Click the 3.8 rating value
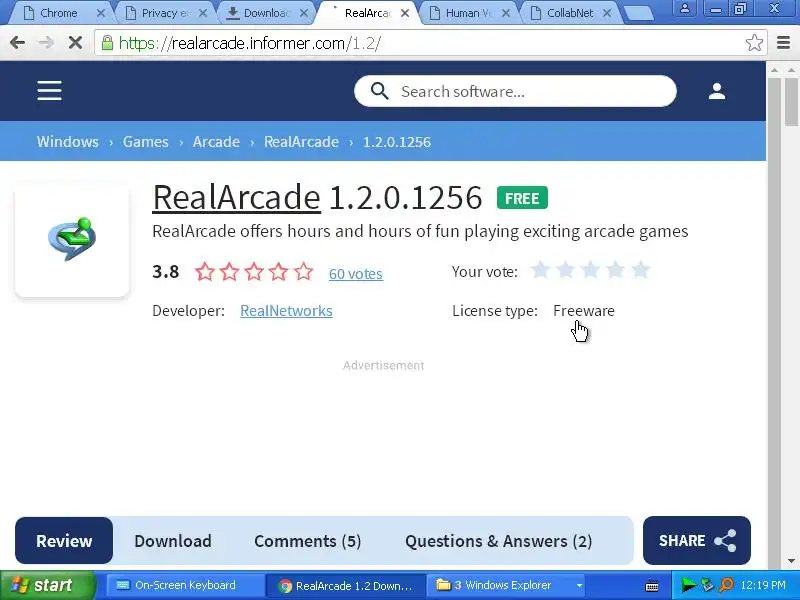The height and width of the screenshot is (600, 800). pos(165,271)
